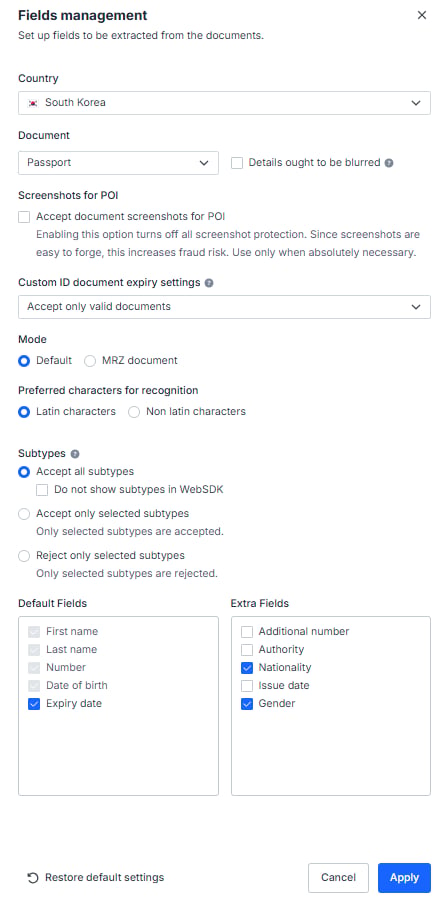
Task: Open the Accept only valid documents dropdown
Action: (224, 307)
